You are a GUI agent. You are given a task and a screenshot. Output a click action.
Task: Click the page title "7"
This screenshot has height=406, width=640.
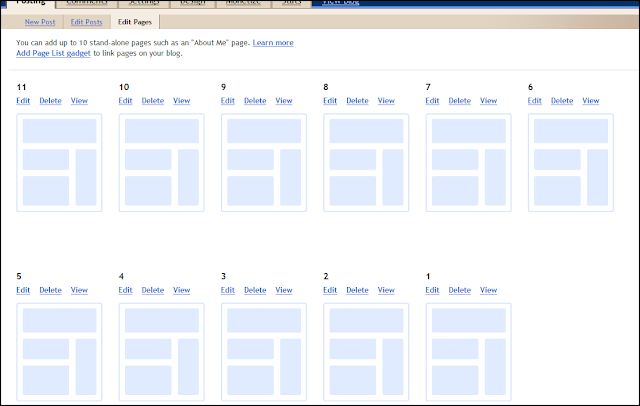(428, 87)
